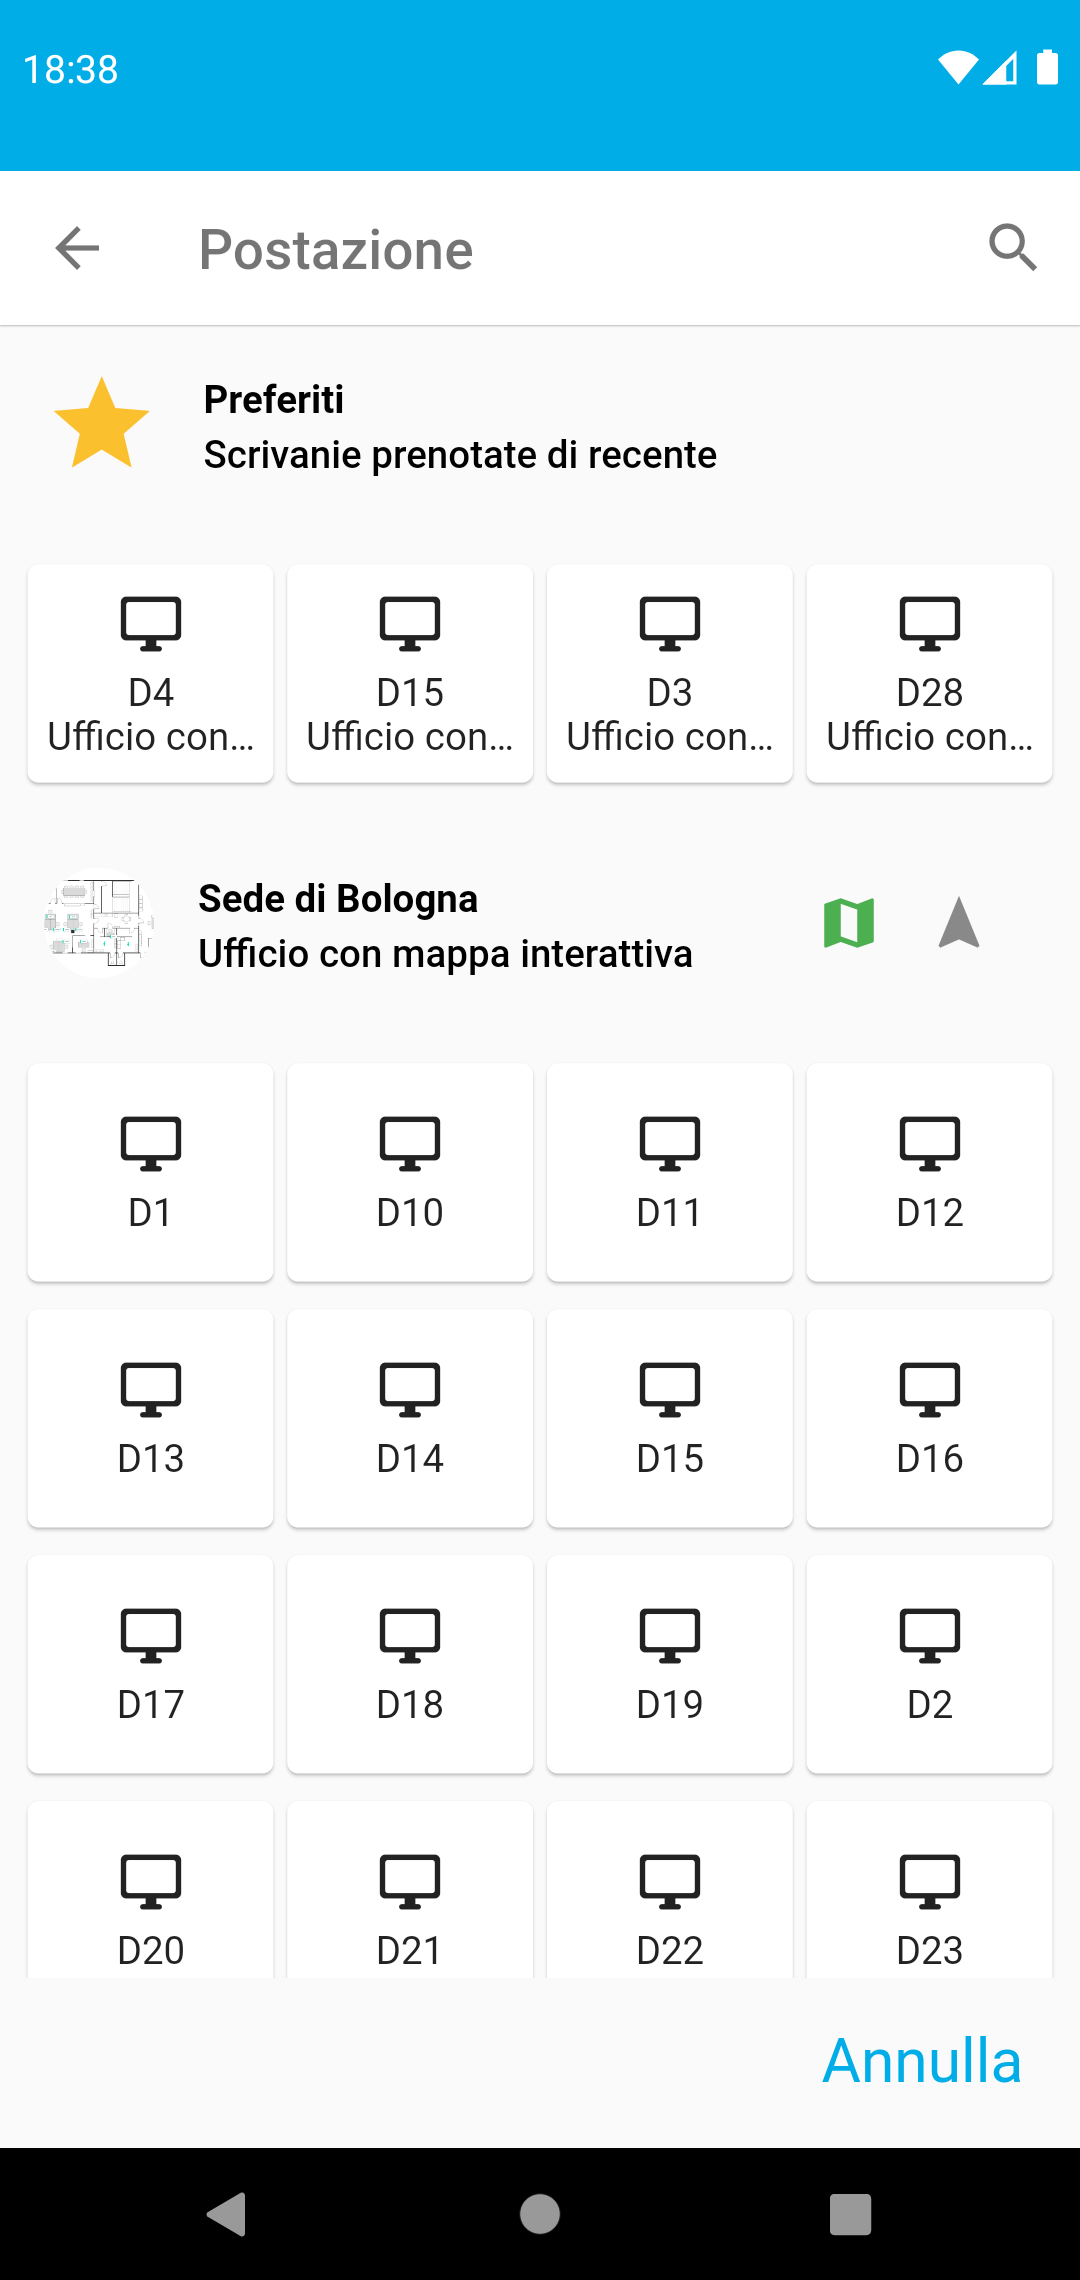Tap desk D16 tile
This screenshot has height=2280, width=1080.
point(929,1418)
